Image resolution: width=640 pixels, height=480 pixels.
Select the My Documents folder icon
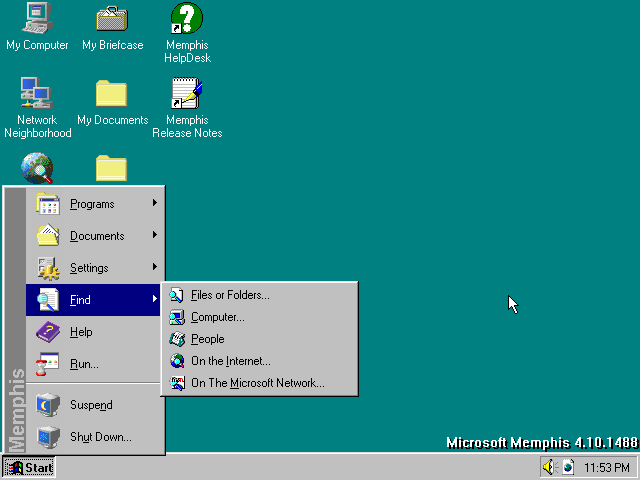(x=112, y=93)
